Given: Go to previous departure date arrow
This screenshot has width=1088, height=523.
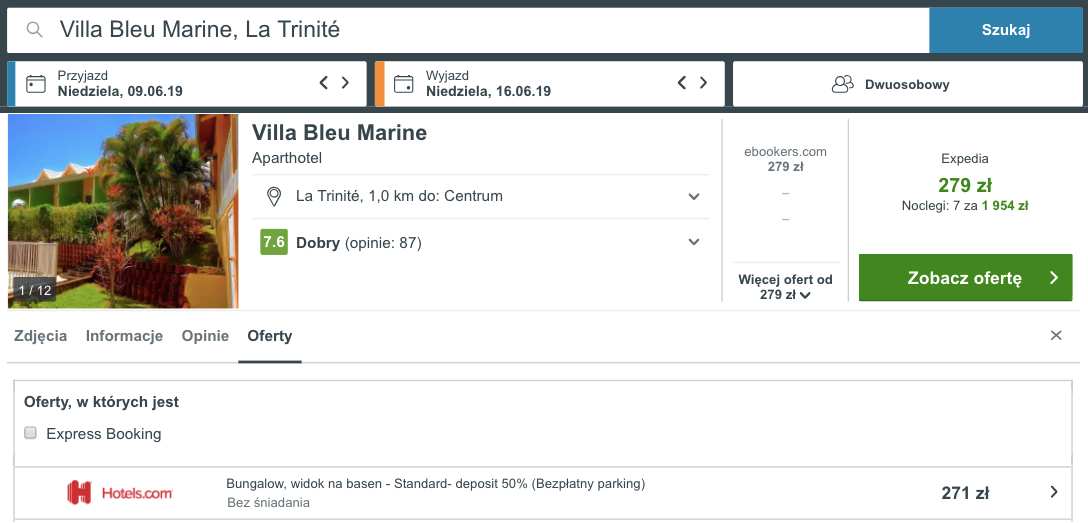Looking at the screenshot, I should (x=681, y=83).
